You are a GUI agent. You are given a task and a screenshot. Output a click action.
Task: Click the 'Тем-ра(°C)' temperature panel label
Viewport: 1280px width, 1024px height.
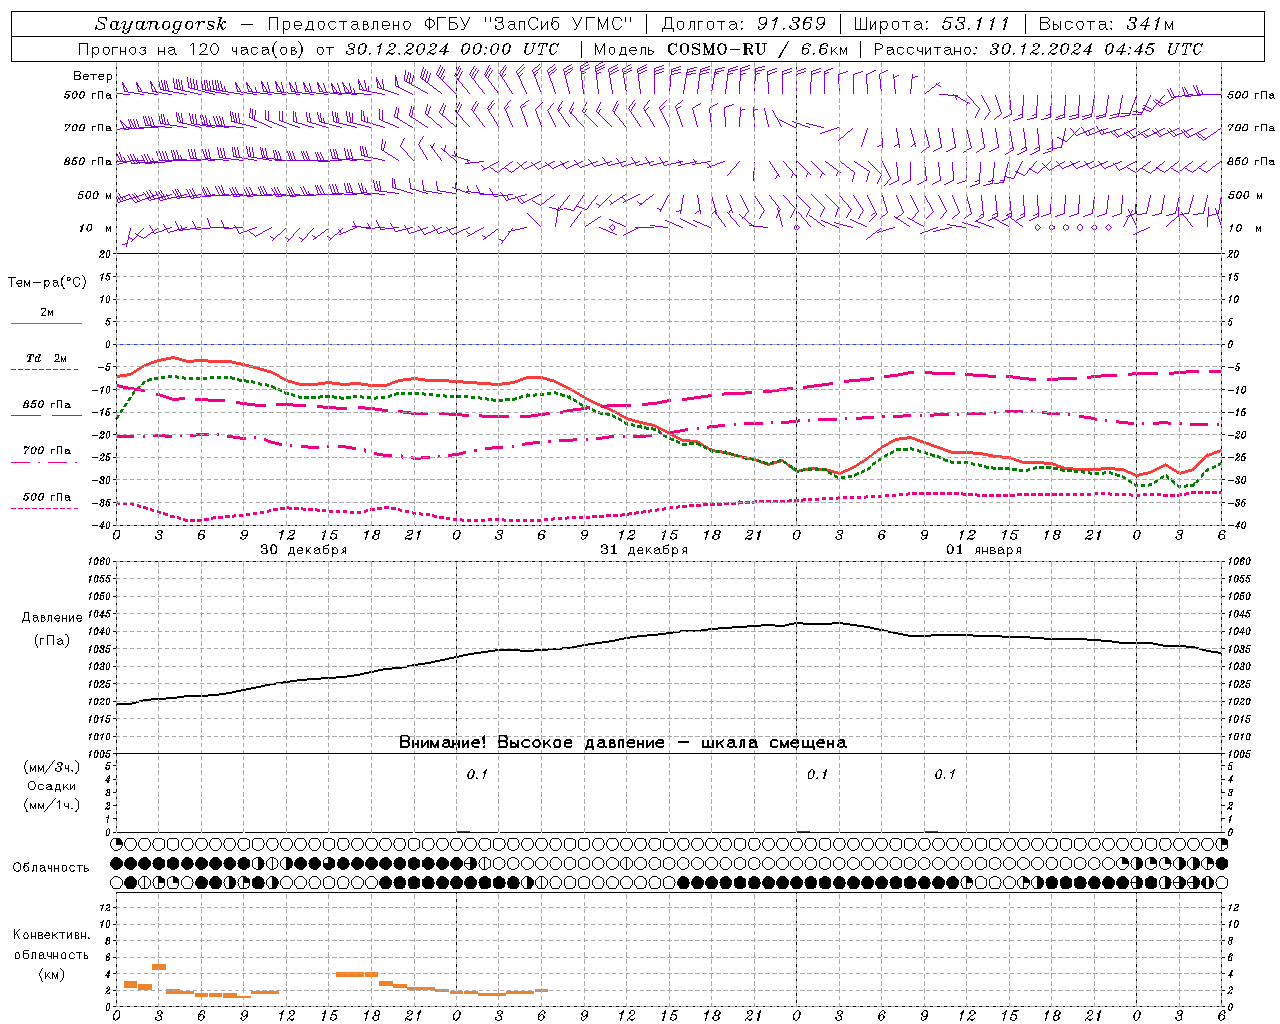pos(47,283)
